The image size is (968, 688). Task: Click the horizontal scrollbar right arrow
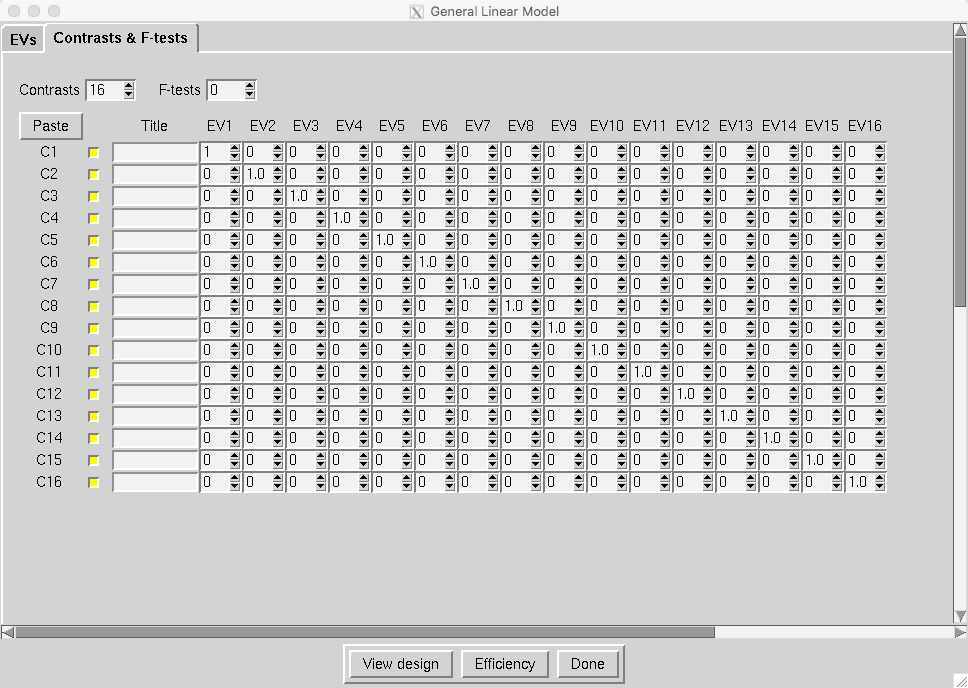pos(960,632)
